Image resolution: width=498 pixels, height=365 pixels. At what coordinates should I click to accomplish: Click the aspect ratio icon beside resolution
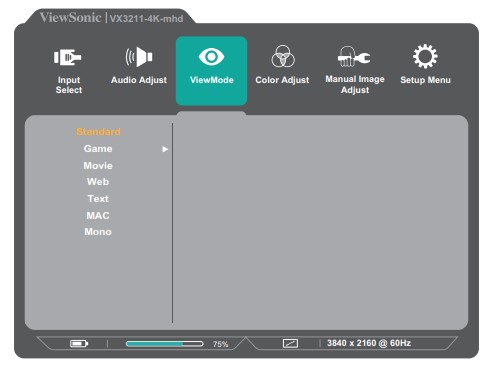pyautogui.click(x=290, y=343)
